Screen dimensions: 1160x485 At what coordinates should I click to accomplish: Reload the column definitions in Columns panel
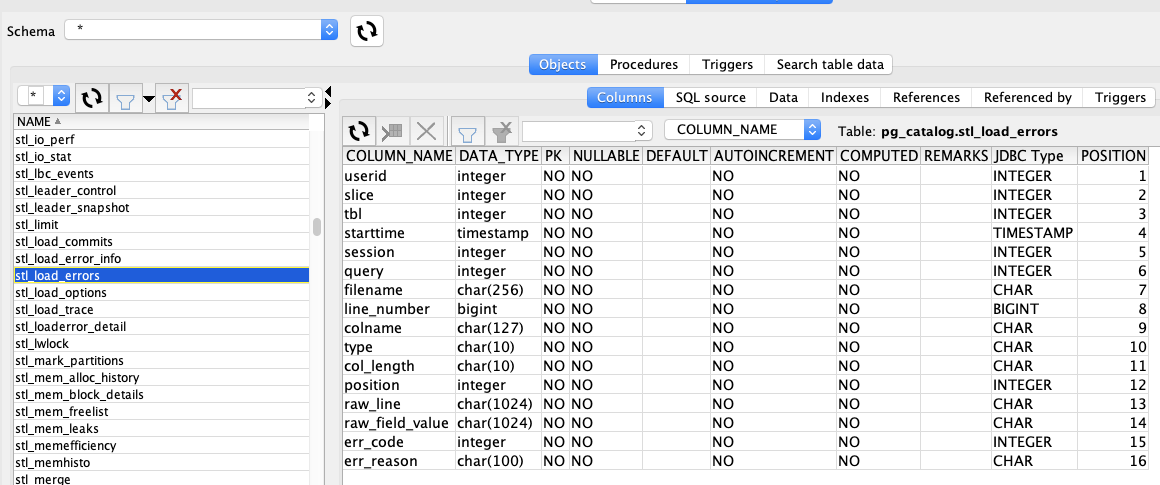[359, 130]
